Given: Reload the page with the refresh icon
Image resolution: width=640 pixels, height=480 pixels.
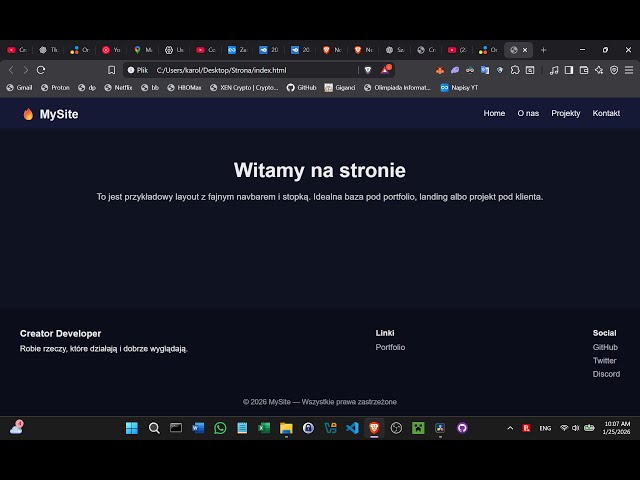Looking at the screenshot, I should (x=41, y=70).
